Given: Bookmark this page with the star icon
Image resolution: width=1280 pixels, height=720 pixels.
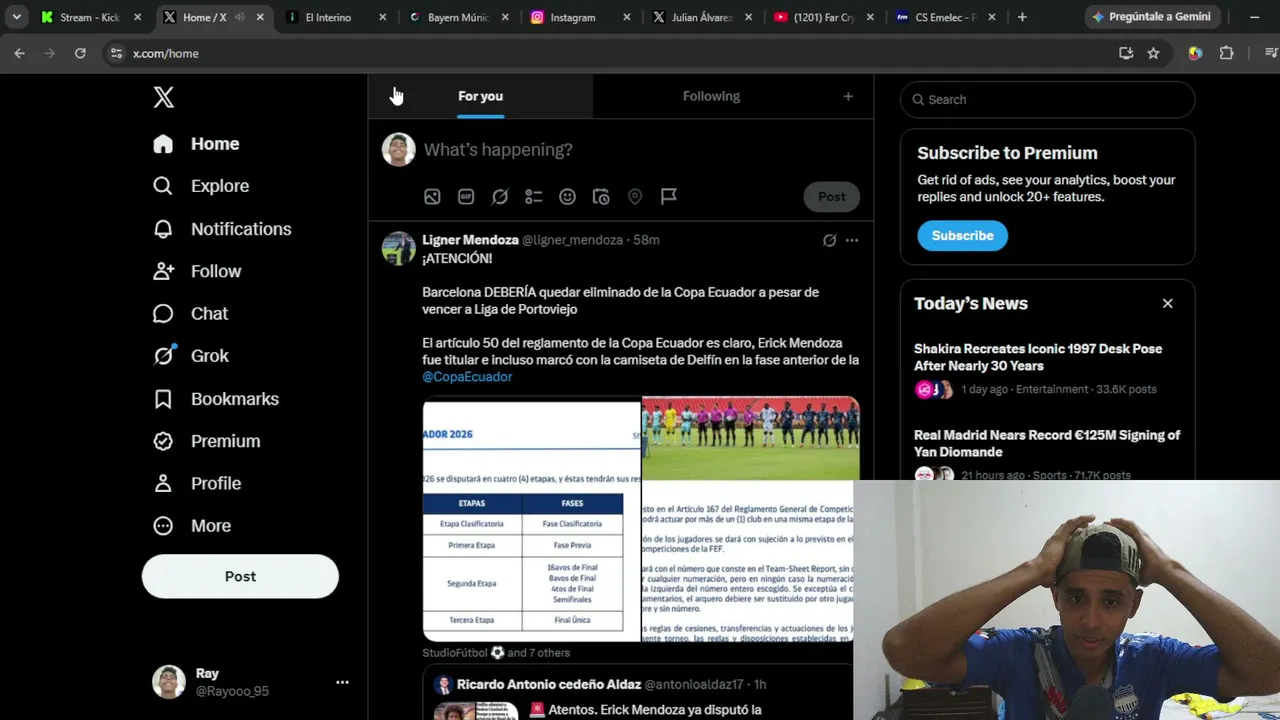Looking at the screenshot, I should 1153,53.
